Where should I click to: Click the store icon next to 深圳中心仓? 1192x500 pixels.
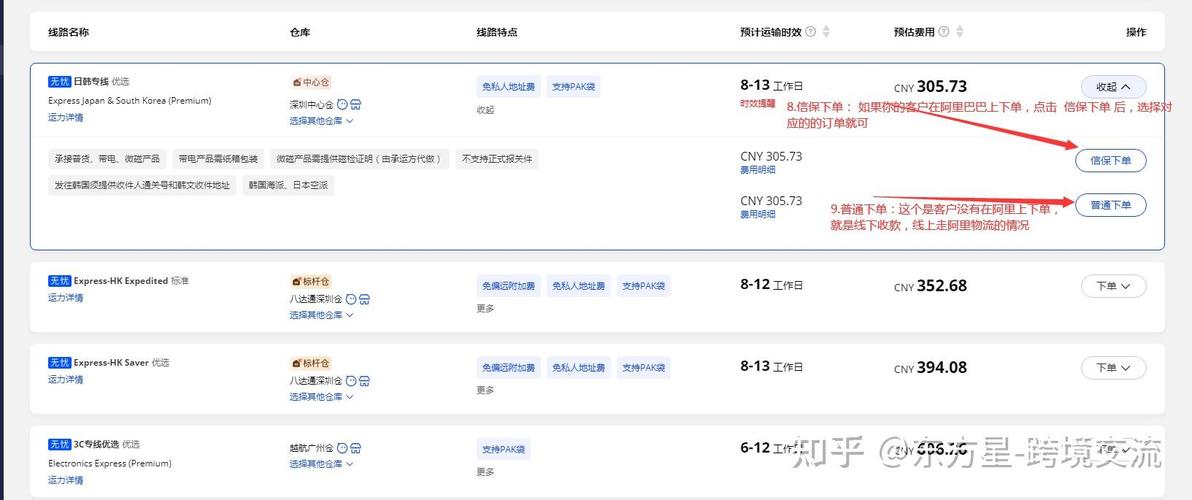[x=356, y=104]
